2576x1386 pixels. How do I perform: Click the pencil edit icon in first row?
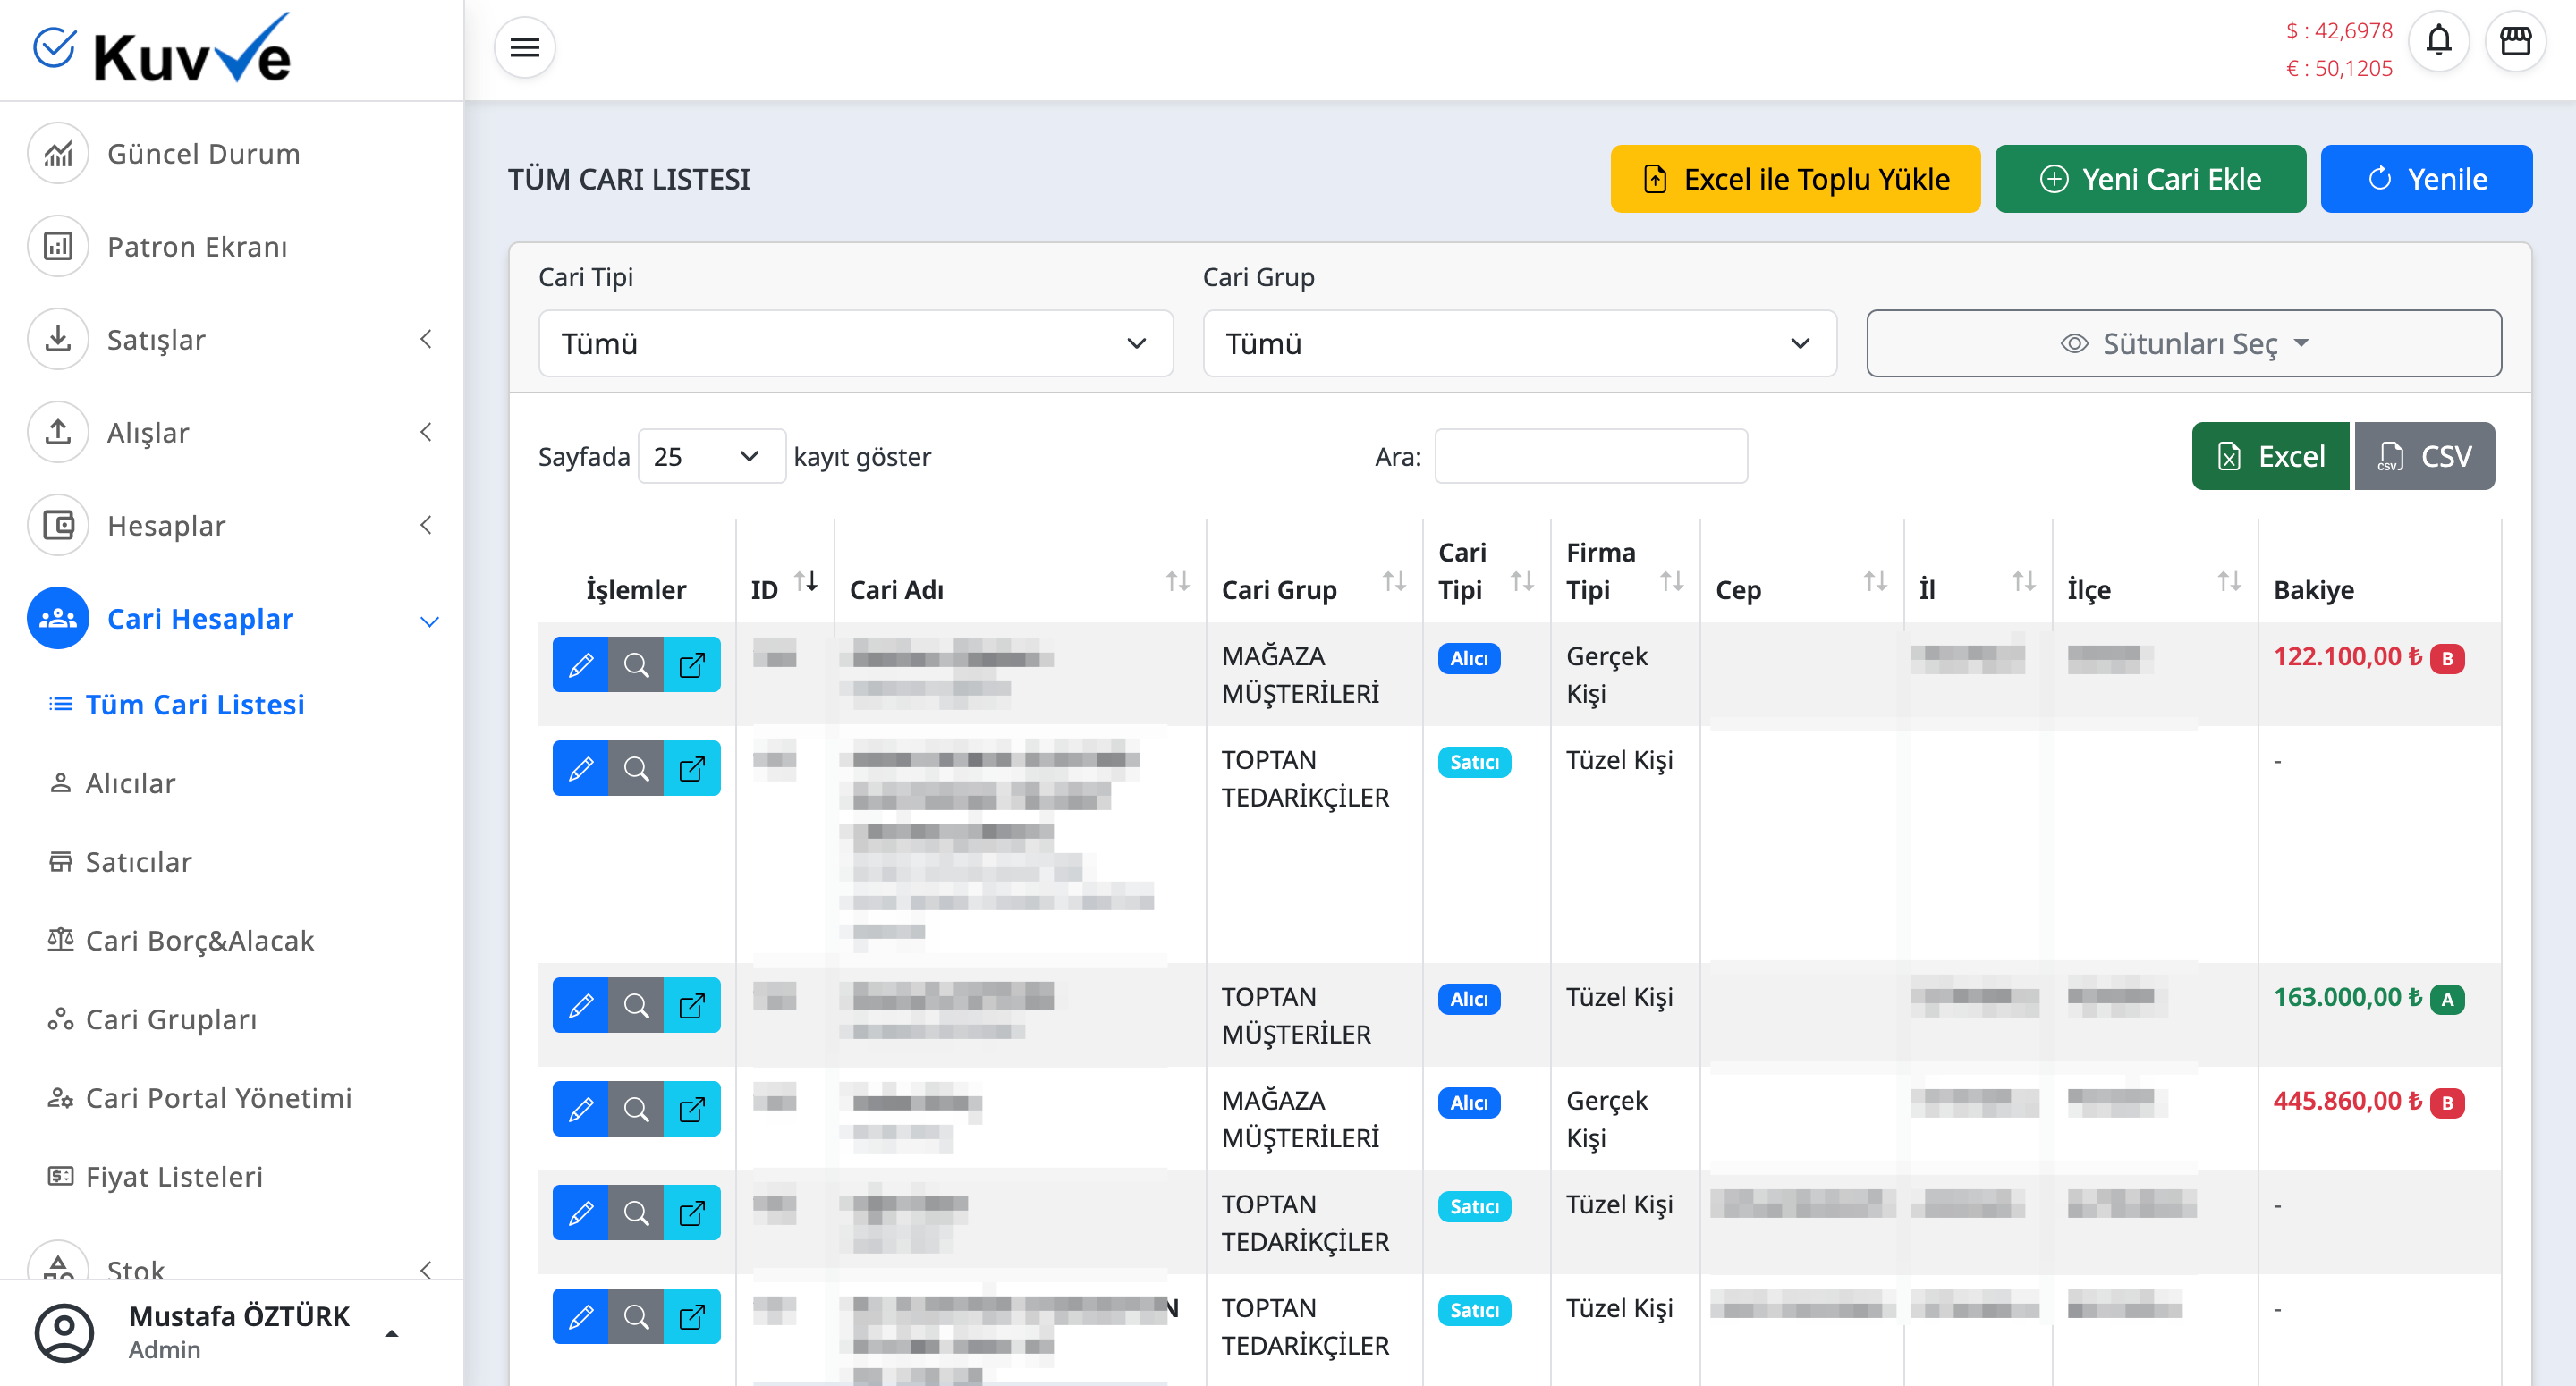tap(580, 664)
